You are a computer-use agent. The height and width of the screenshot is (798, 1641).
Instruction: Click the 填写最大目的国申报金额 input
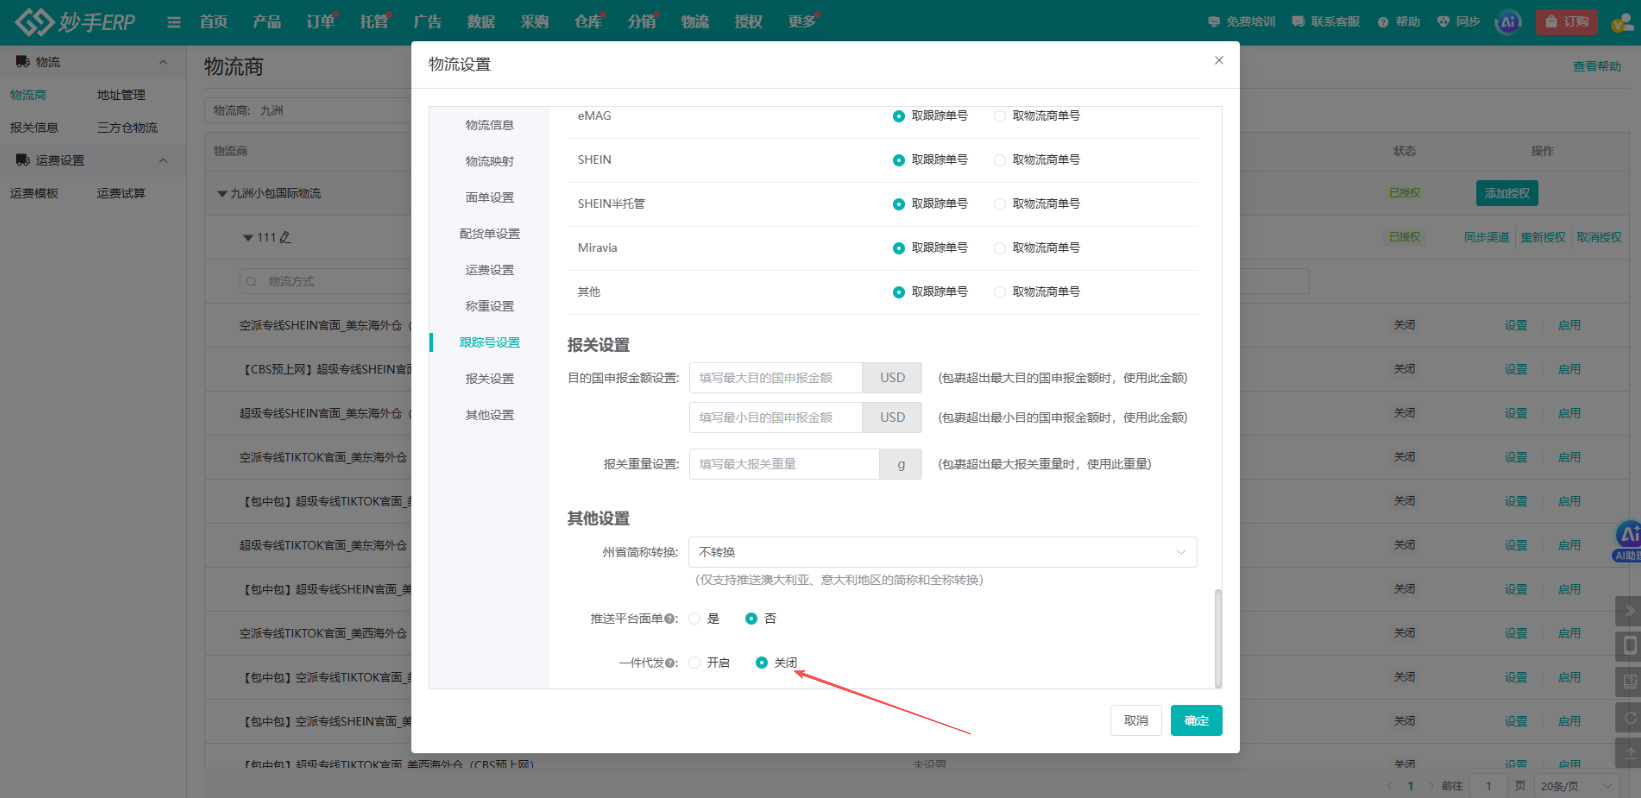click(x=776, y=378)
